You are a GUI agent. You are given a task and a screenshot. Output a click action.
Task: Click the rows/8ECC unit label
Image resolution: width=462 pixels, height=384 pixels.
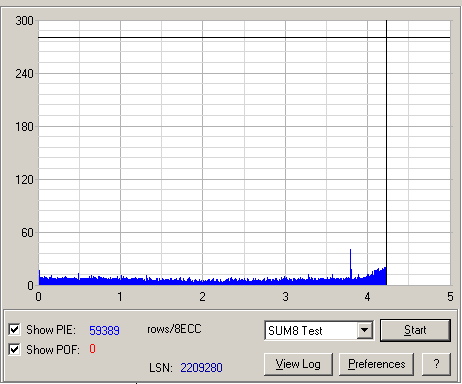tap(174, 329)
